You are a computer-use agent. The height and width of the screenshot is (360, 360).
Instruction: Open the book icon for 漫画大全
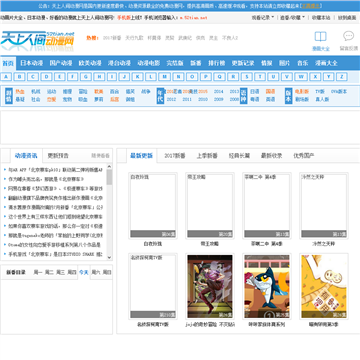click(320, 36)
